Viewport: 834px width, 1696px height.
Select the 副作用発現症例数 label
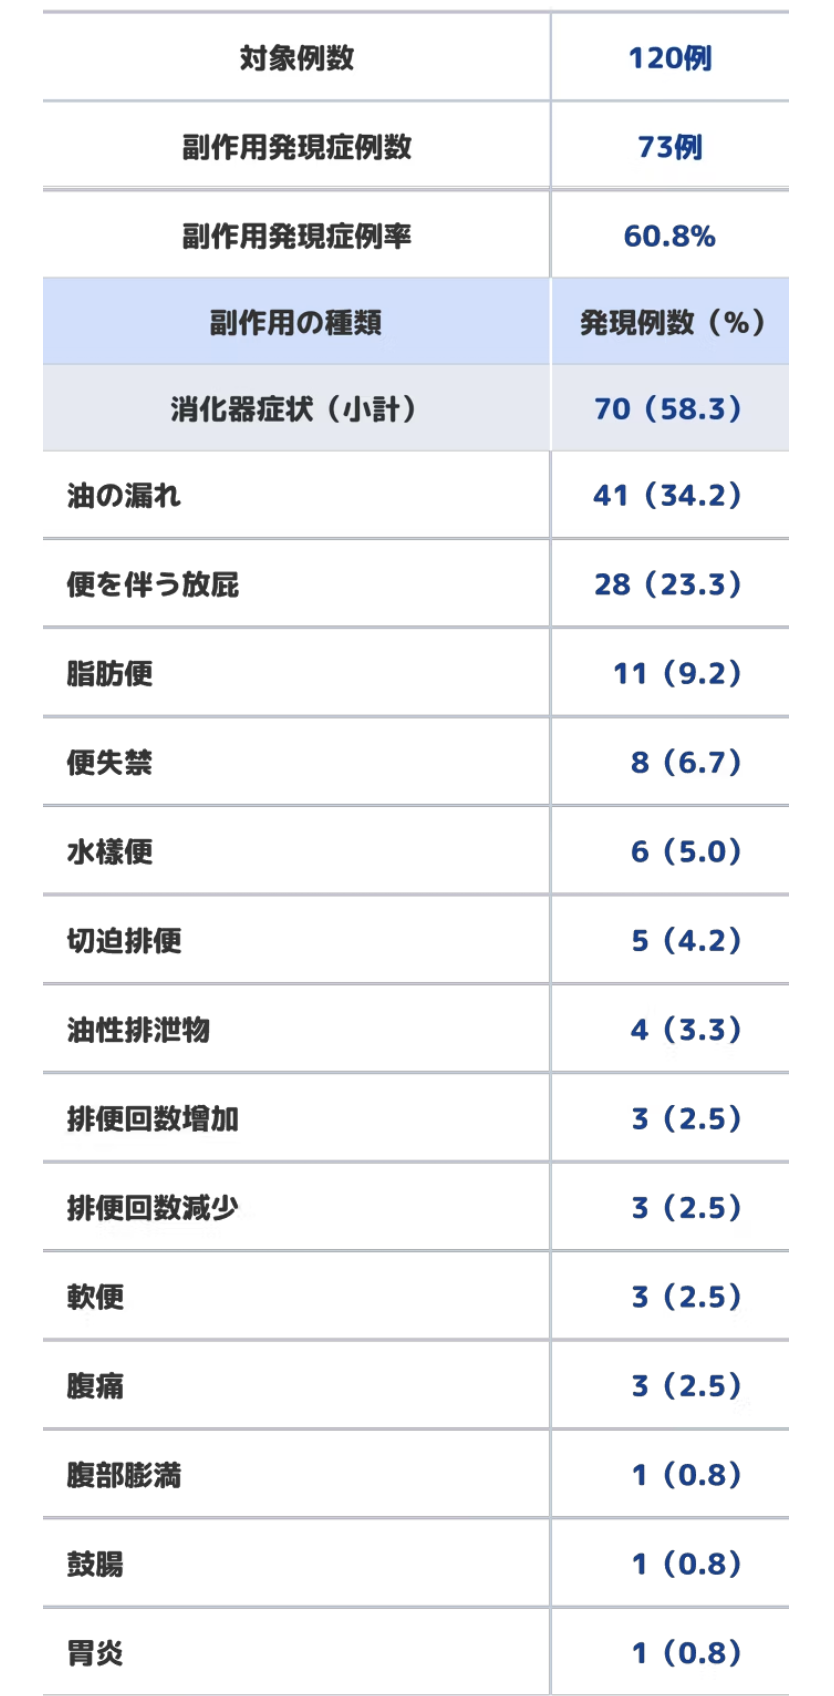pos(296,147)
